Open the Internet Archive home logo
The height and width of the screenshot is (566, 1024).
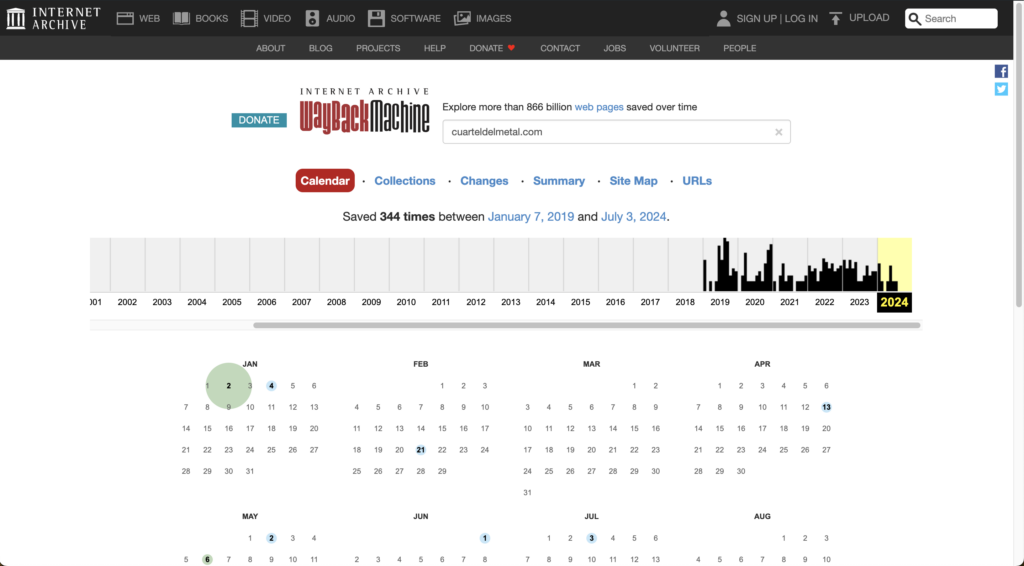click(x=54, y=18)
